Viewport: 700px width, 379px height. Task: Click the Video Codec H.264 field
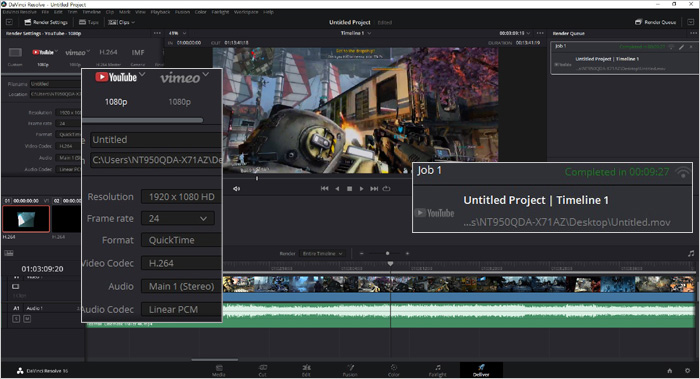181,263
